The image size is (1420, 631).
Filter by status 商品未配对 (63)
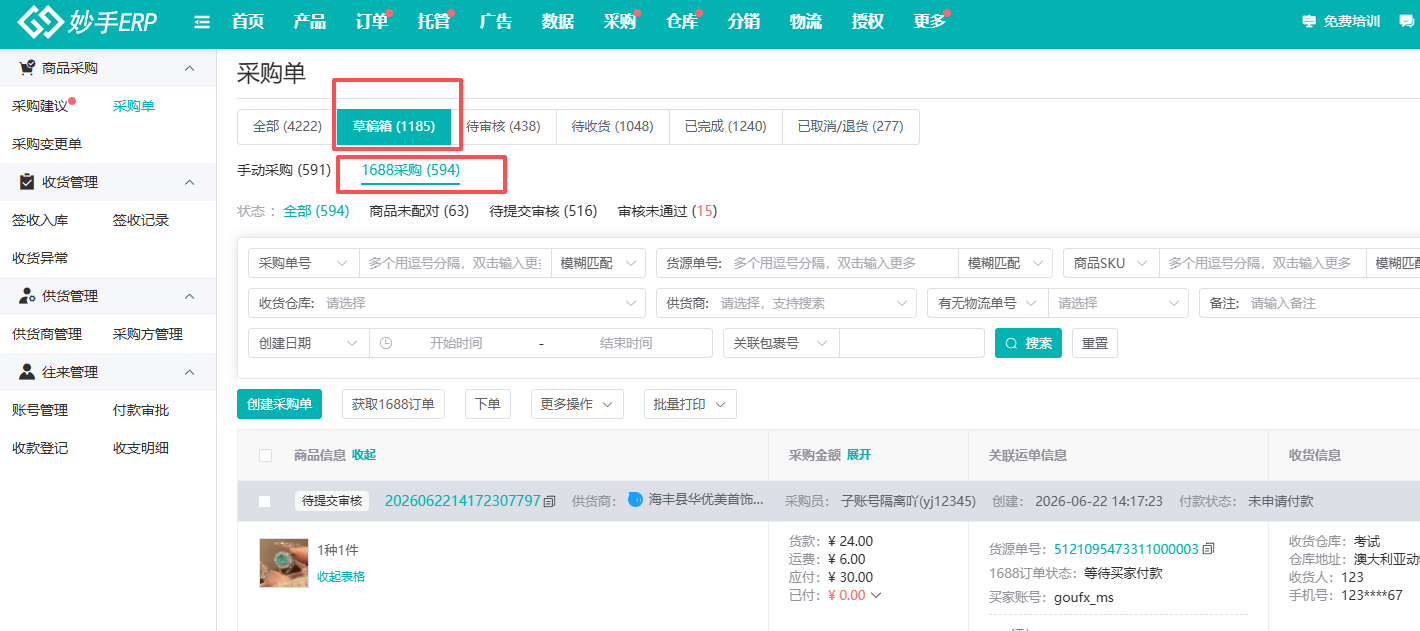[419, 211]
